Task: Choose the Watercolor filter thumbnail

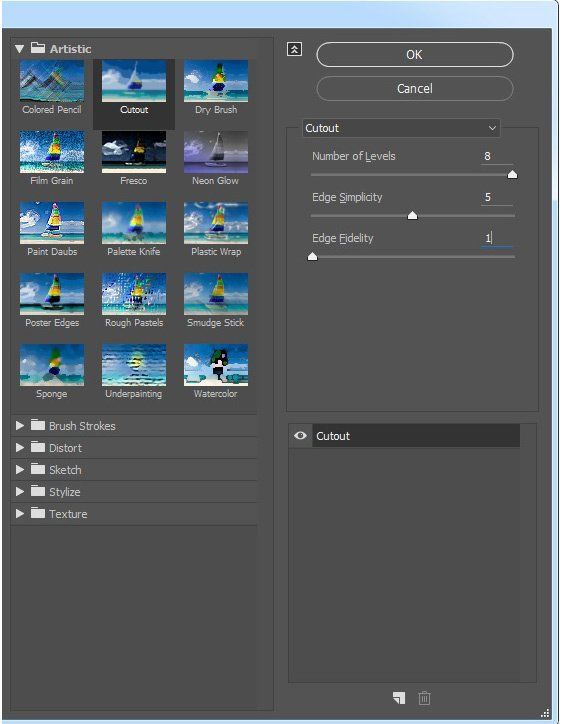Action: click(216, 365)
